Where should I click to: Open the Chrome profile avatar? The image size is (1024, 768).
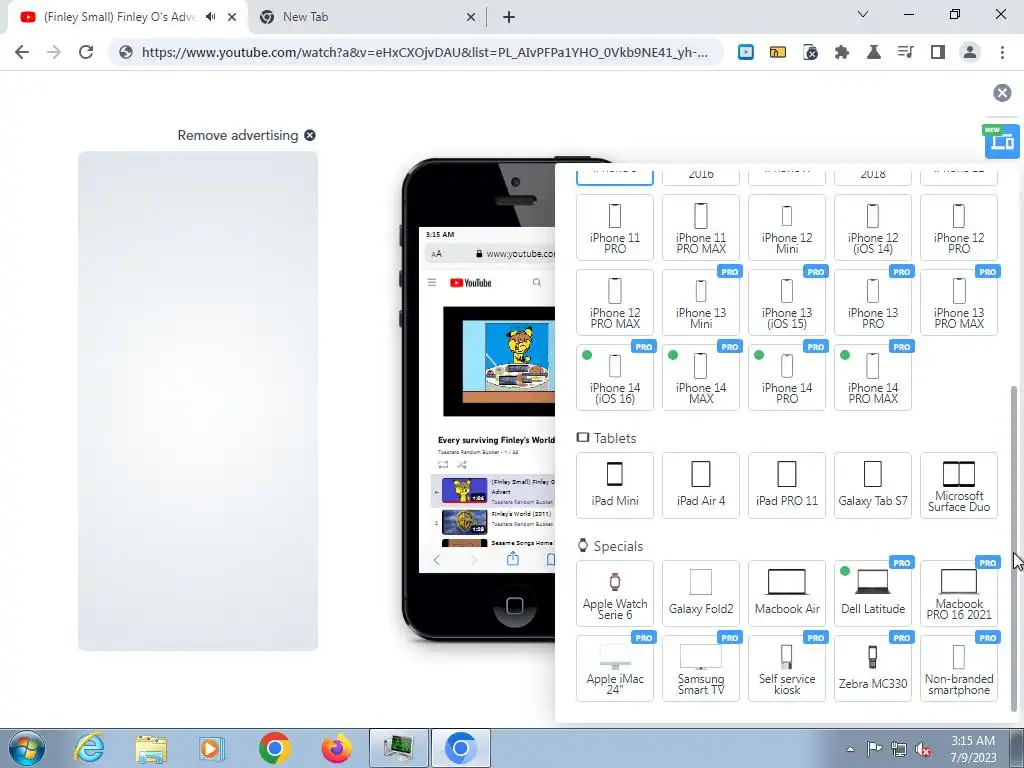[970, 52]
